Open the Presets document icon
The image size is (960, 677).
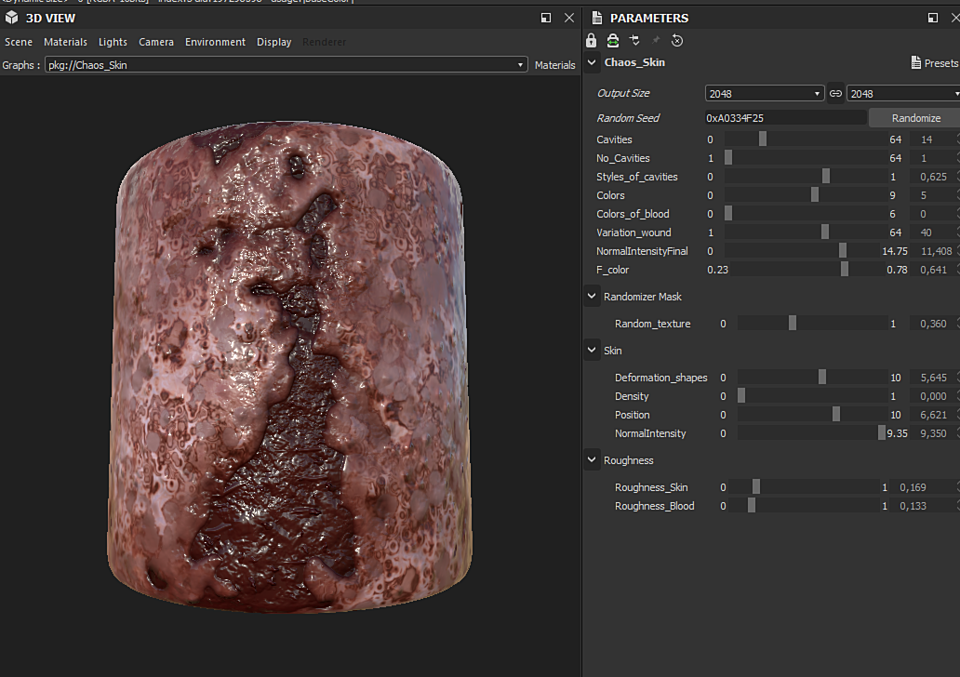coord(915,63)
